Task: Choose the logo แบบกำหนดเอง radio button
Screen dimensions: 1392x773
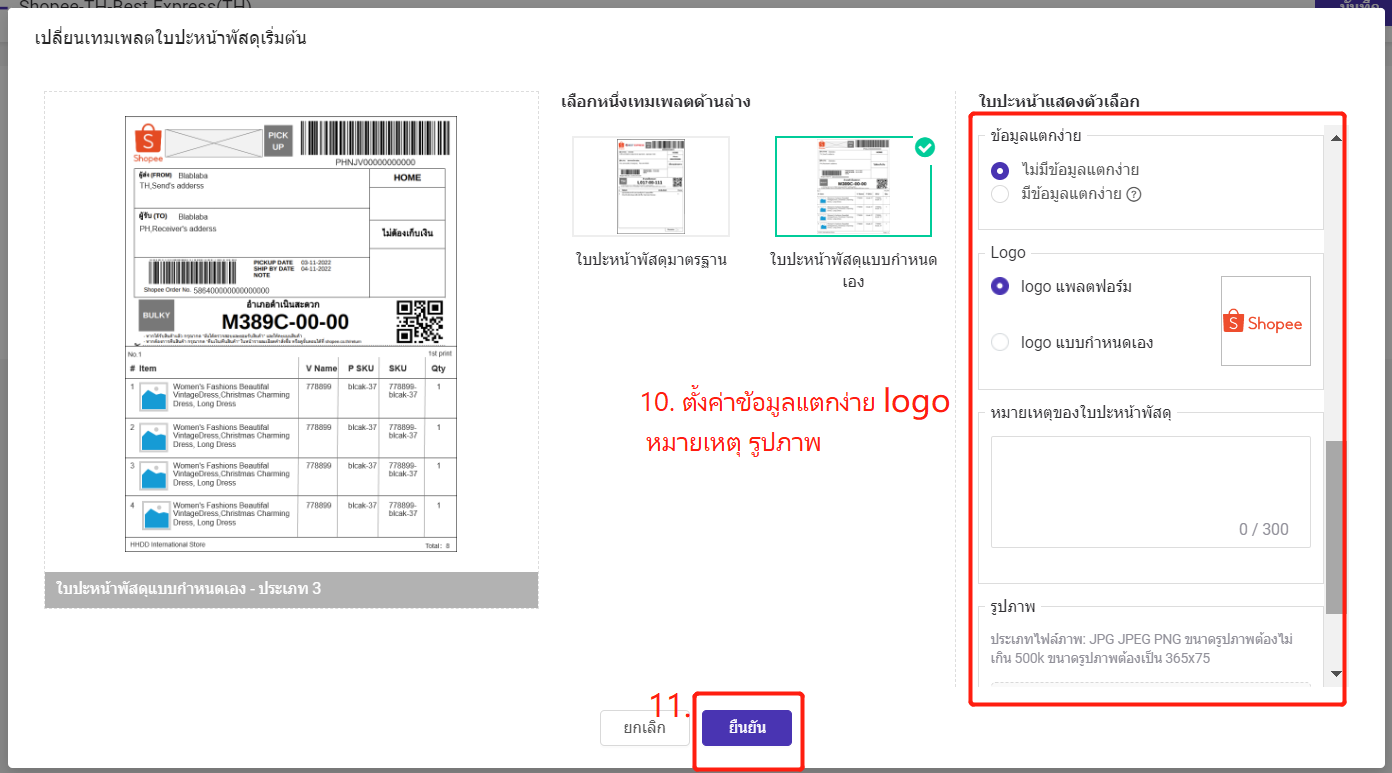Action: click(1000, 342)
